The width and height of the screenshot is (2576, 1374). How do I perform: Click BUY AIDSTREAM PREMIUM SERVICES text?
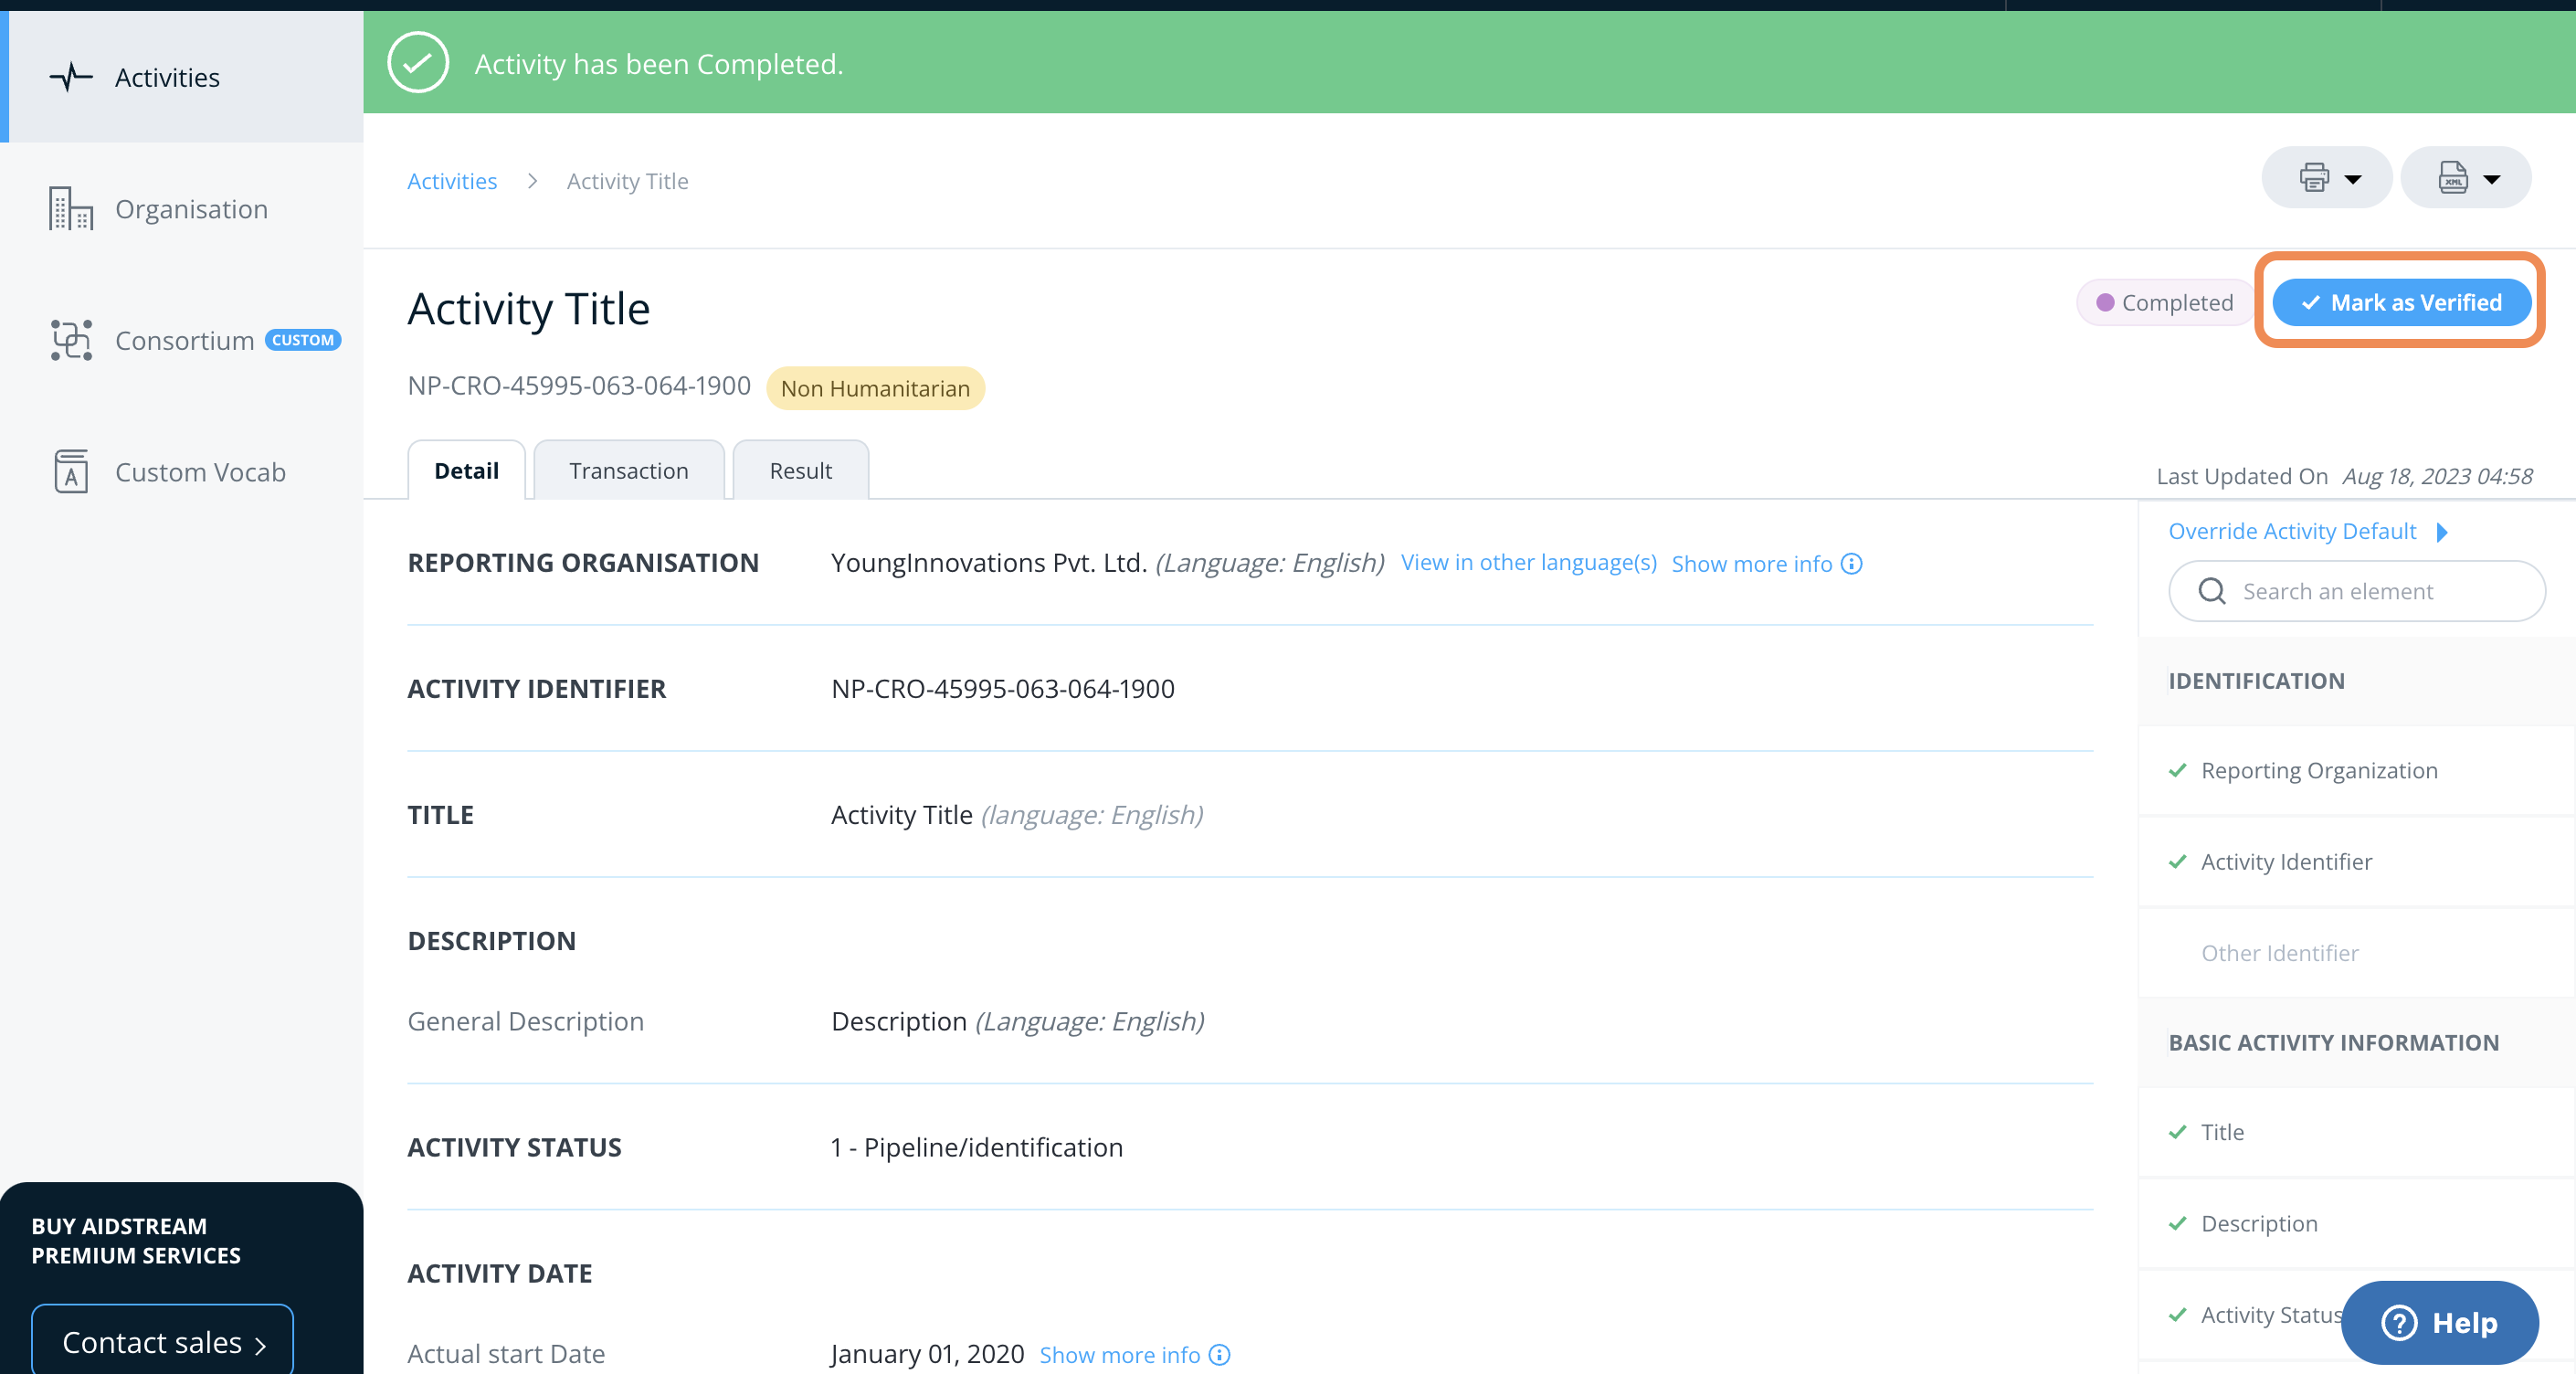[136, 1240]
